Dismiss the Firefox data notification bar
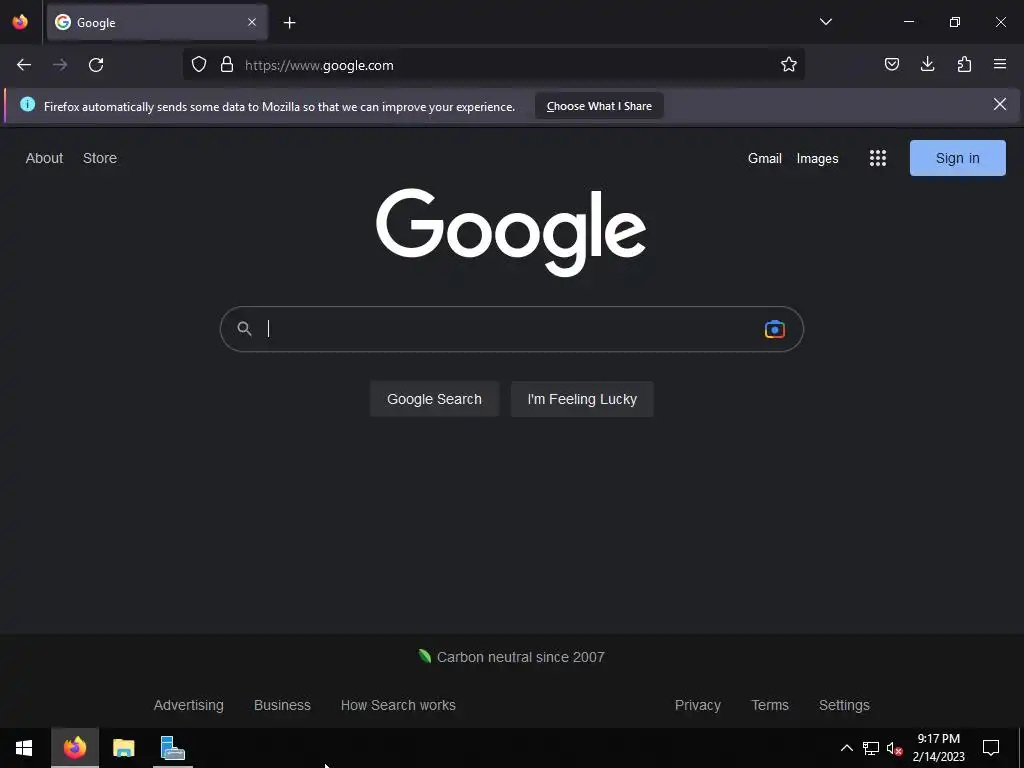Viewport: 1024px width, 768px height. click(999, 104)
